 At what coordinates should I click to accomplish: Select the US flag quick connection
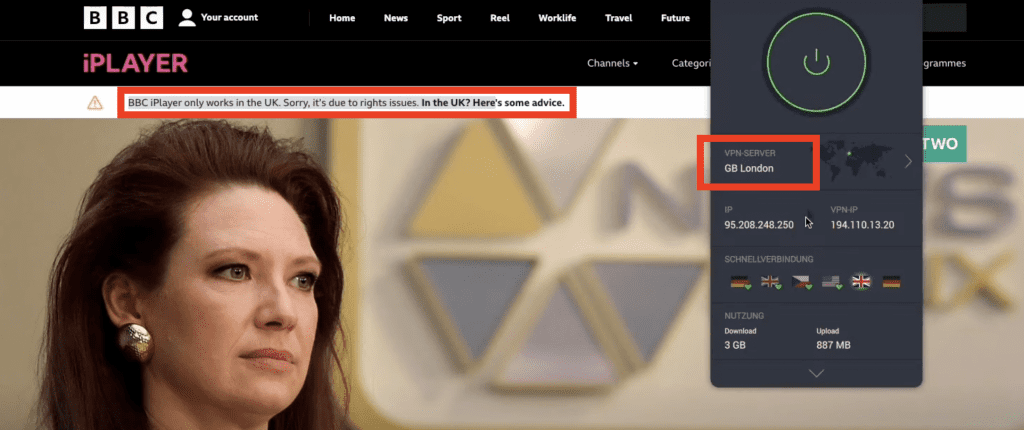coord(831,282)
